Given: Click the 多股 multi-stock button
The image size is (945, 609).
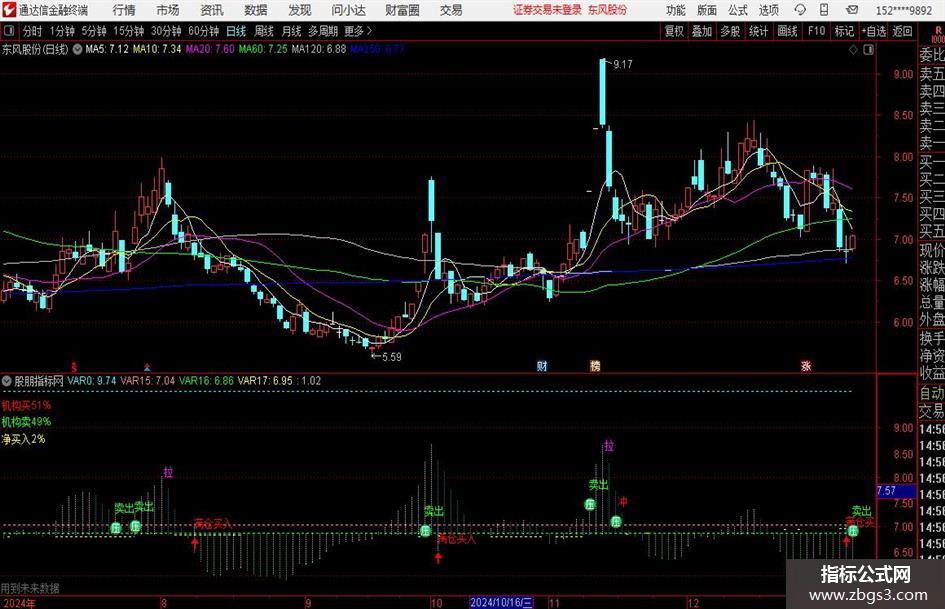Looking at the screenshot, I should [x=730, y=31].
